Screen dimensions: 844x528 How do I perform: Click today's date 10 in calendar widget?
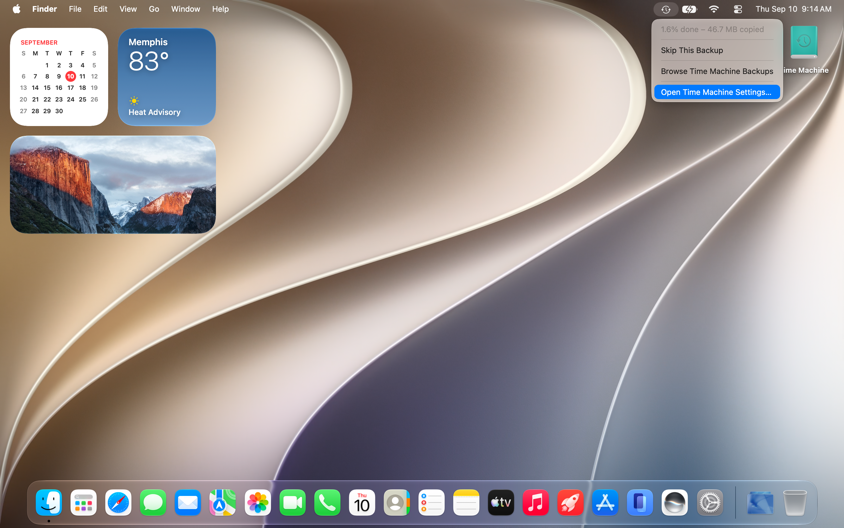coord(71,76)
